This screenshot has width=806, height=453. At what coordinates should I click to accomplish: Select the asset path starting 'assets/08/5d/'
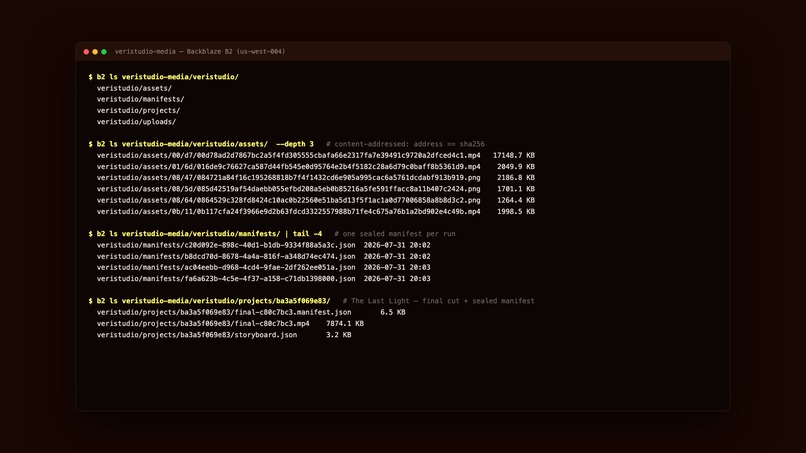pyautogui.click(x=288, y=189)
